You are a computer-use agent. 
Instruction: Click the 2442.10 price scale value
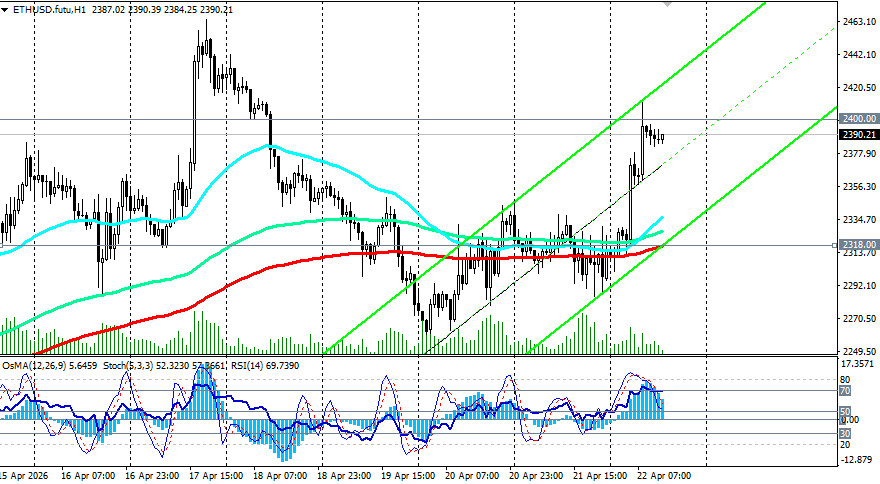coord(859,54)
